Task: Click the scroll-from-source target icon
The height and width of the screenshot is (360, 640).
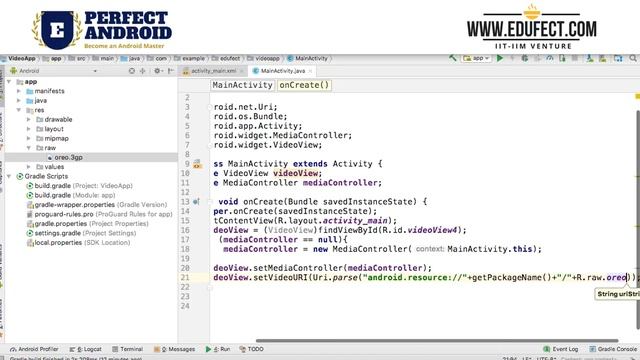Action: (x=131, y=71)
